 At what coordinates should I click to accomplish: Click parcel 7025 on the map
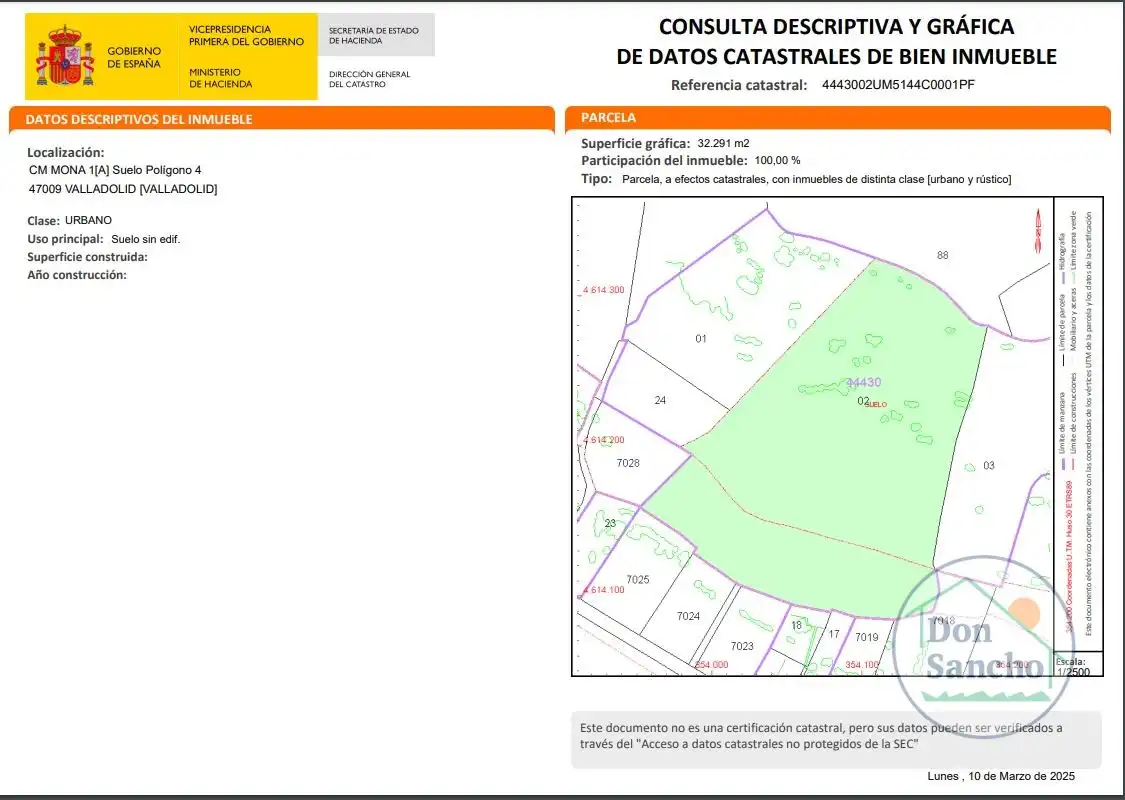click(638, 580)
